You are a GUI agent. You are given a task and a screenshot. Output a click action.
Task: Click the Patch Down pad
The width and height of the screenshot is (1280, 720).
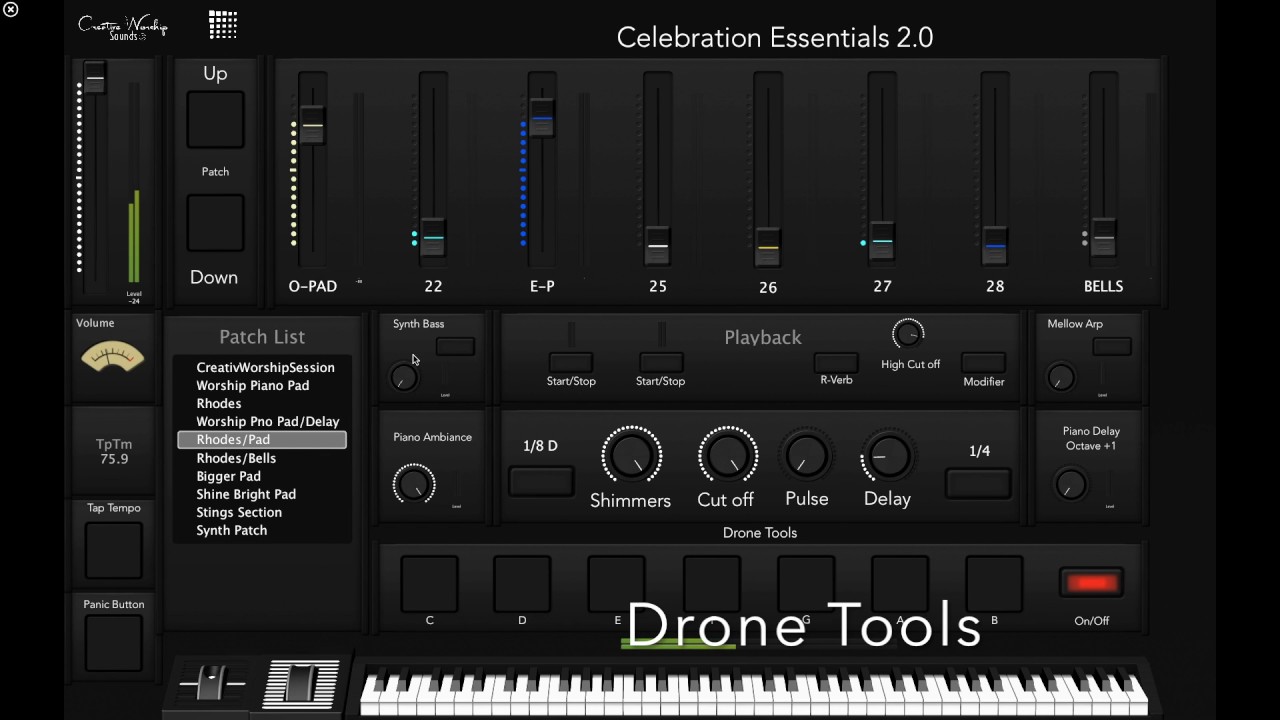tap(215, 223)
